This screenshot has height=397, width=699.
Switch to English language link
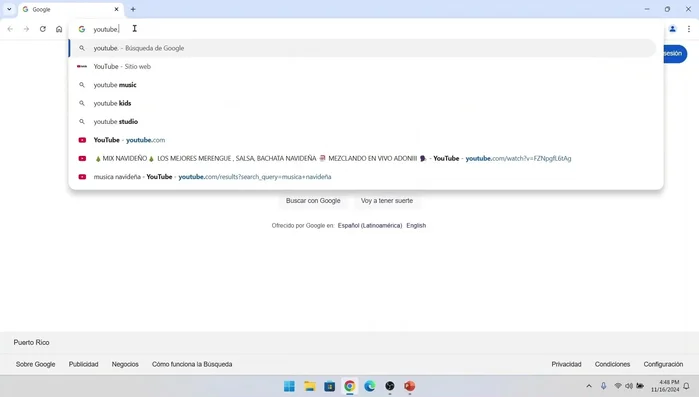(416, 225)
